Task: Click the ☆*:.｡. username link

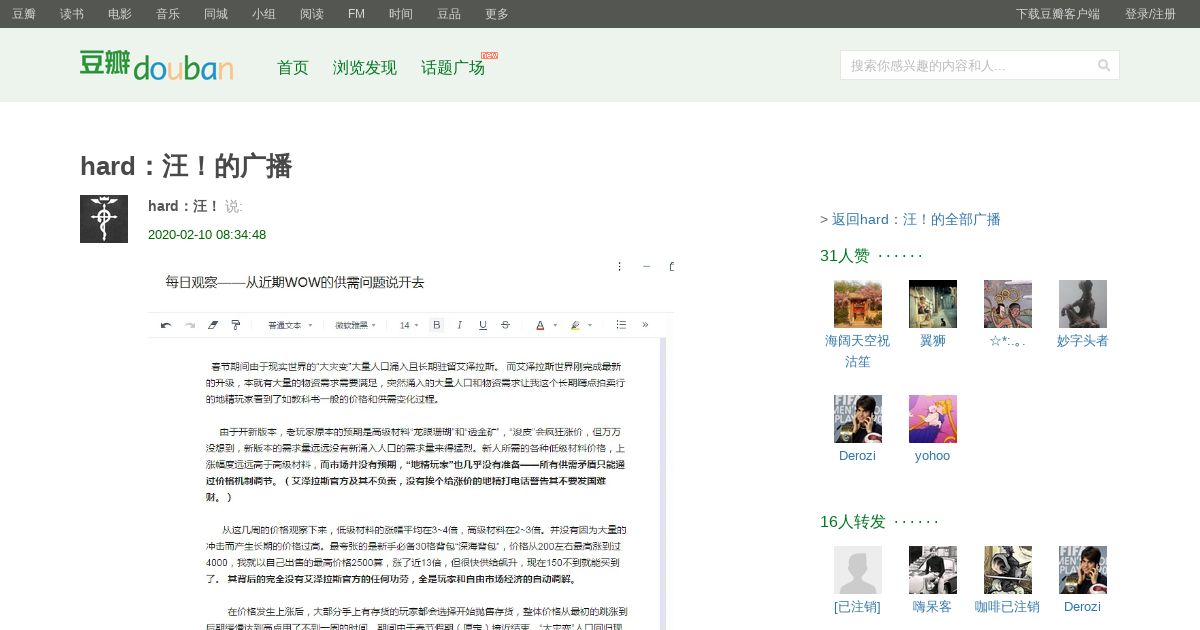Action: click(x=1008, y=341)
